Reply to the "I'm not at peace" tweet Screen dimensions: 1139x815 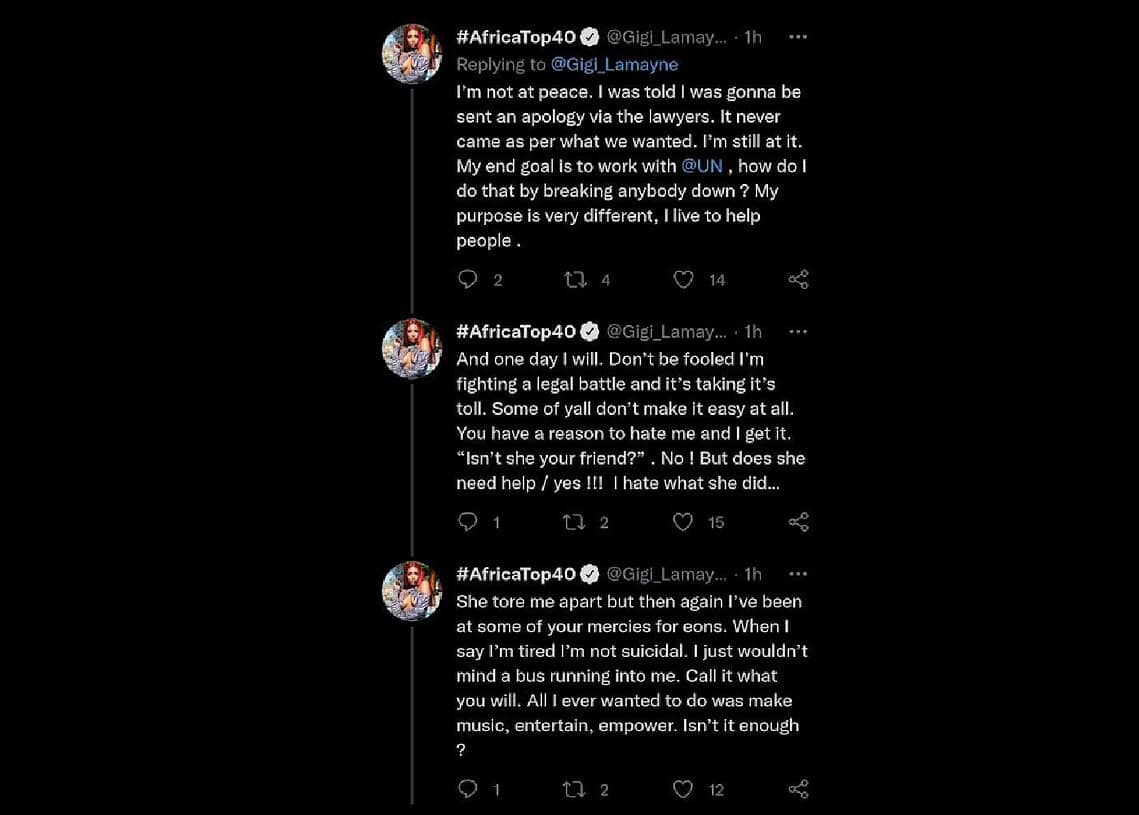467,280
